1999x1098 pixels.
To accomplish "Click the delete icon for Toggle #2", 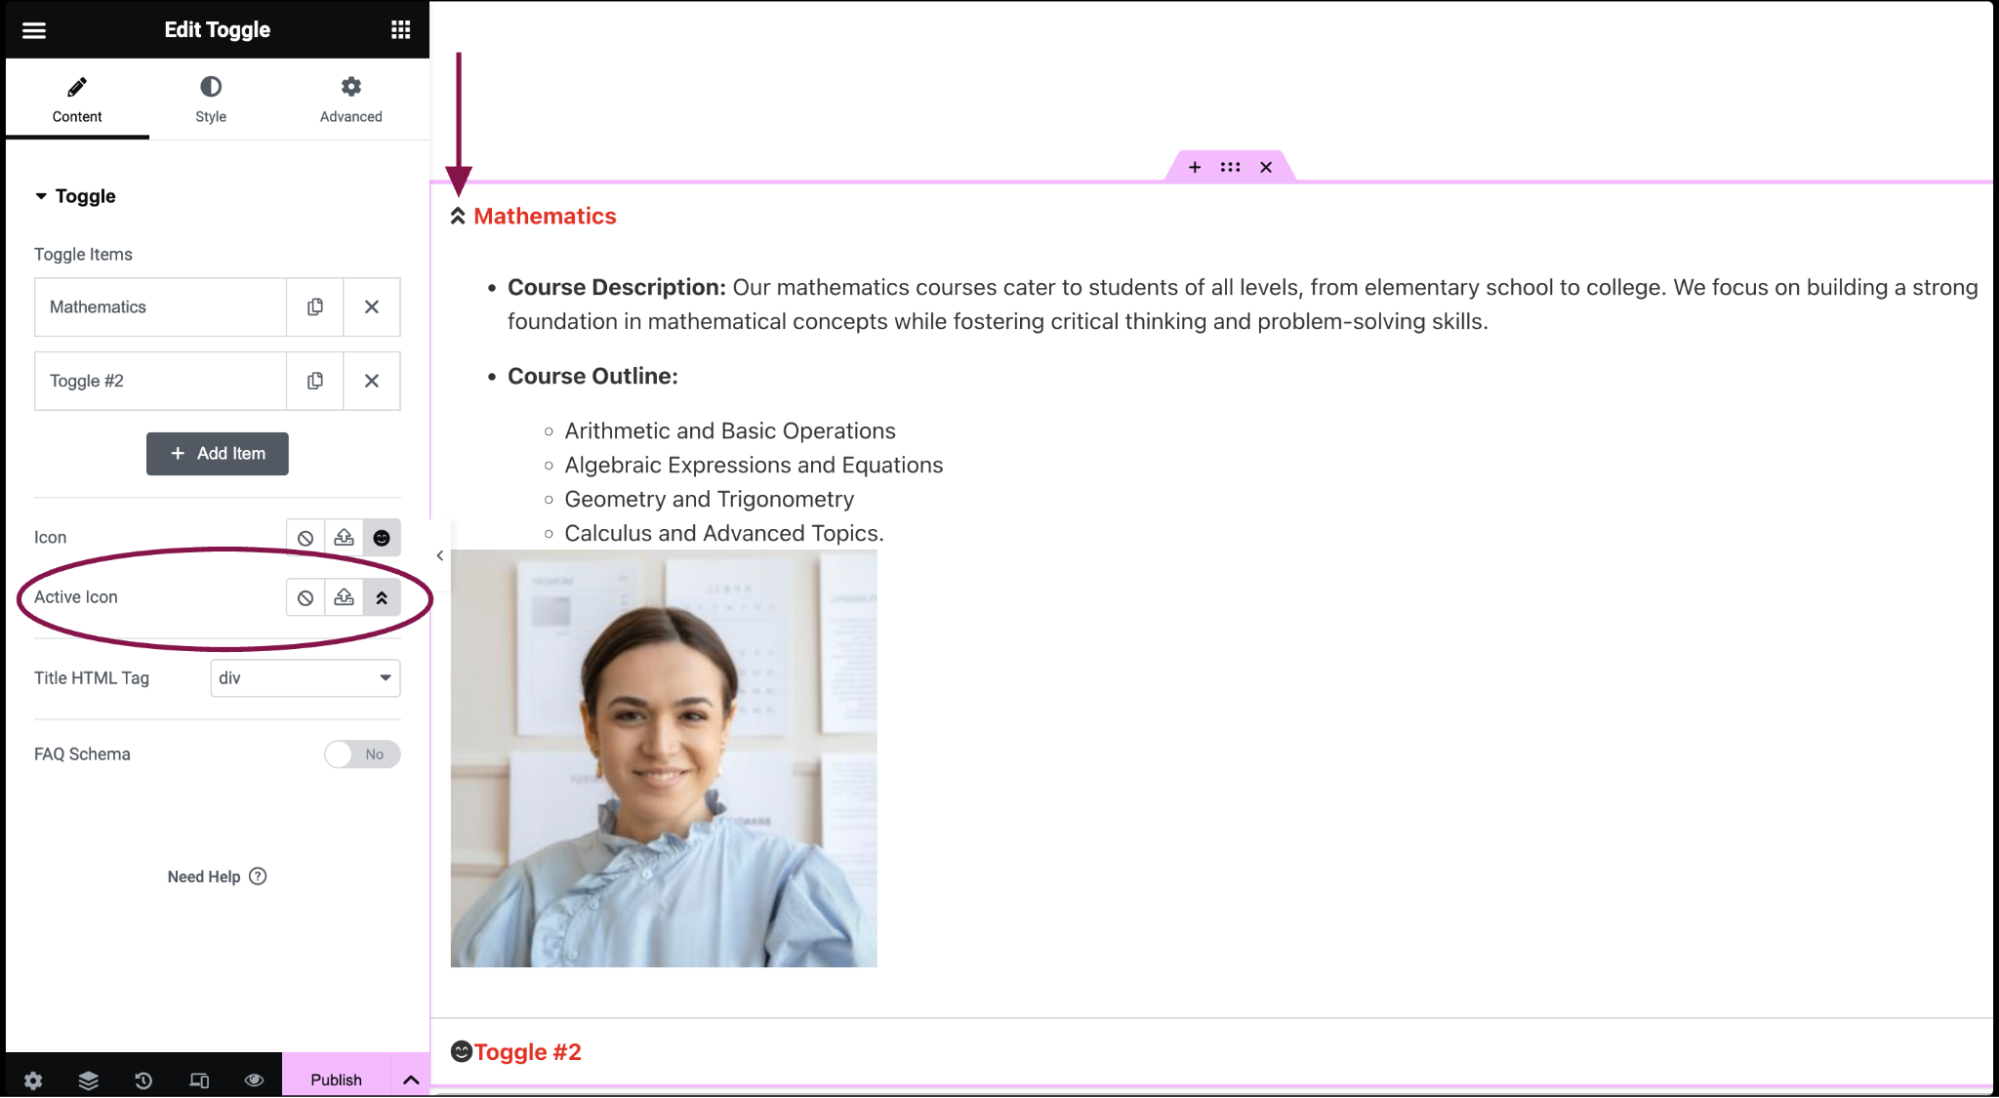I will tap(372, 380).
